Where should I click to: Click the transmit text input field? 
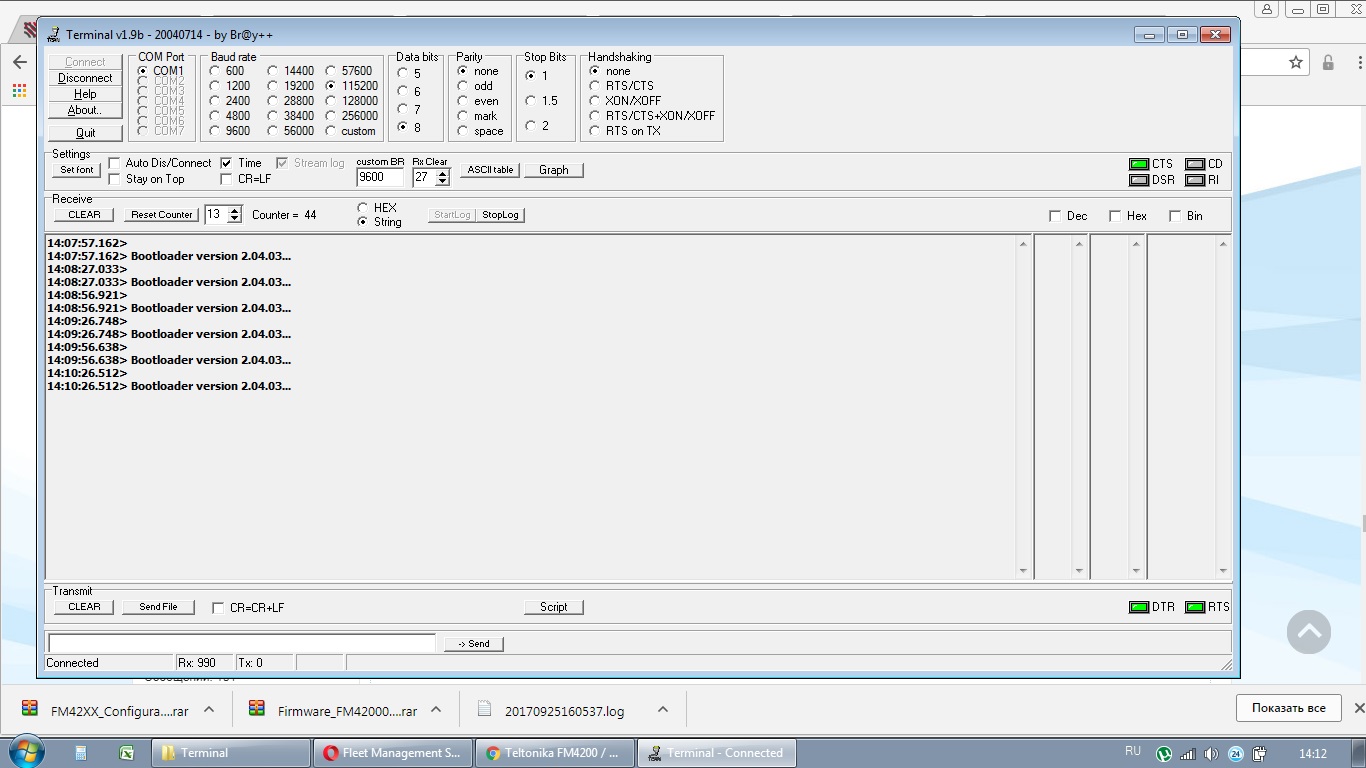[x=241, y=643]
